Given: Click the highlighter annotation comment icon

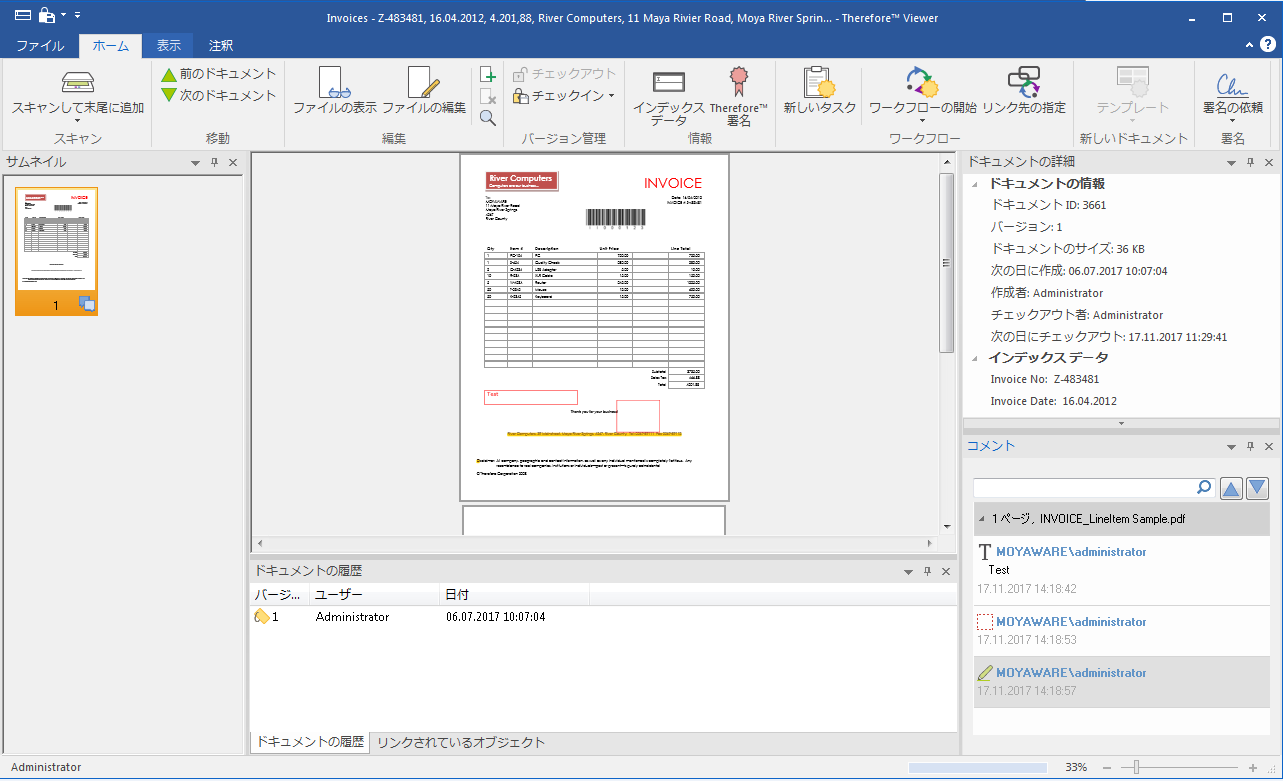Looking at the screenshot, I should click(984, 673).
